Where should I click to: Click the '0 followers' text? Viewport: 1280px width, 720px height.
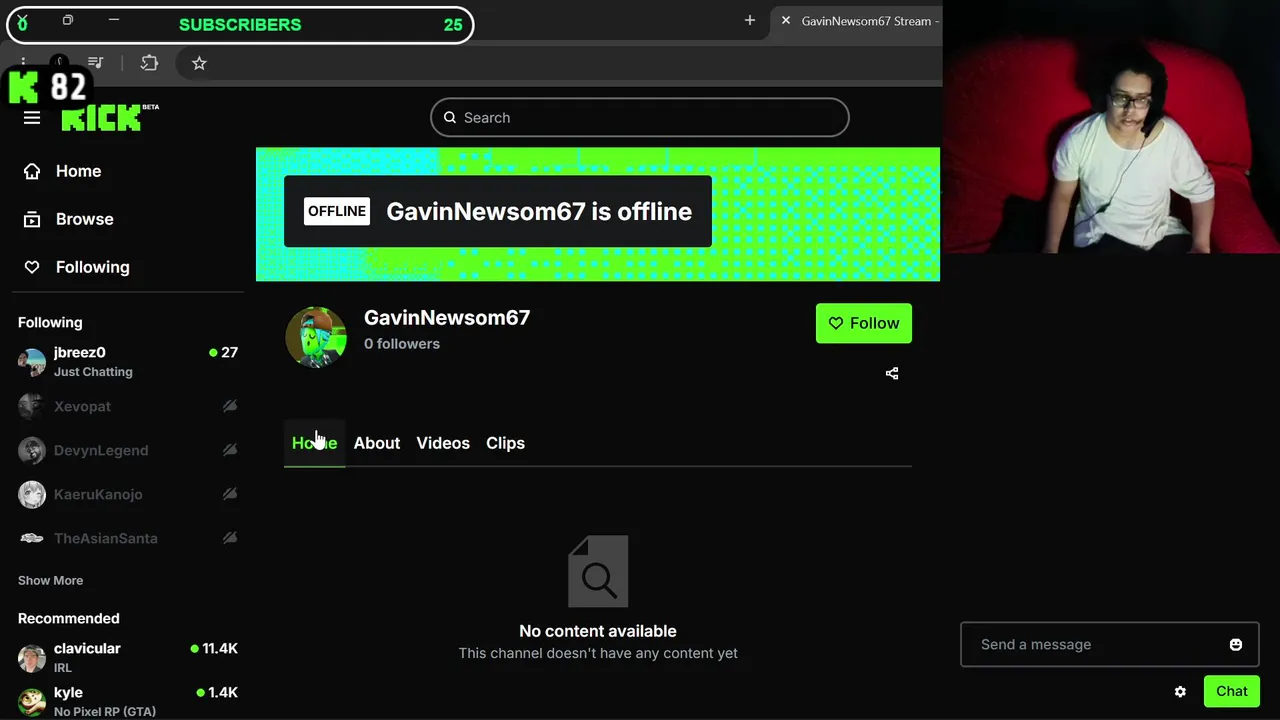pos(402,344)
